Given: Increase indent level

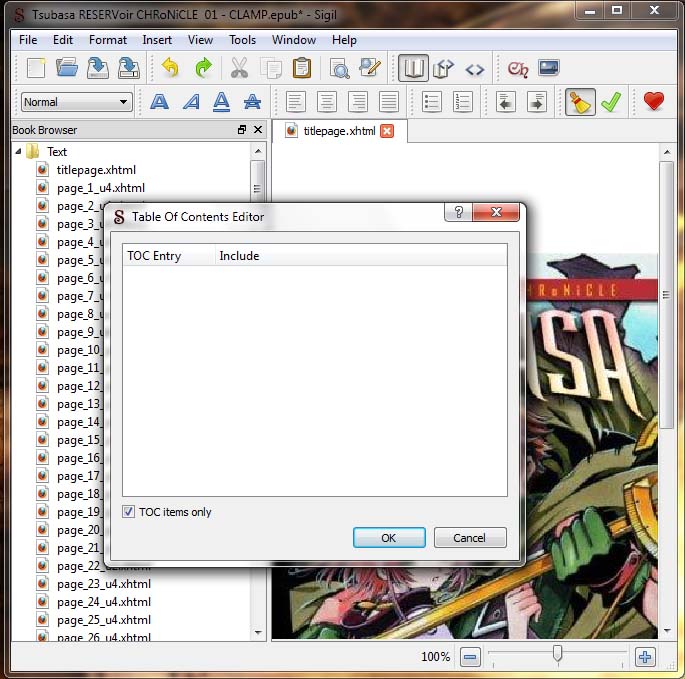Looking at the screenshot, I should pos(537,102).
